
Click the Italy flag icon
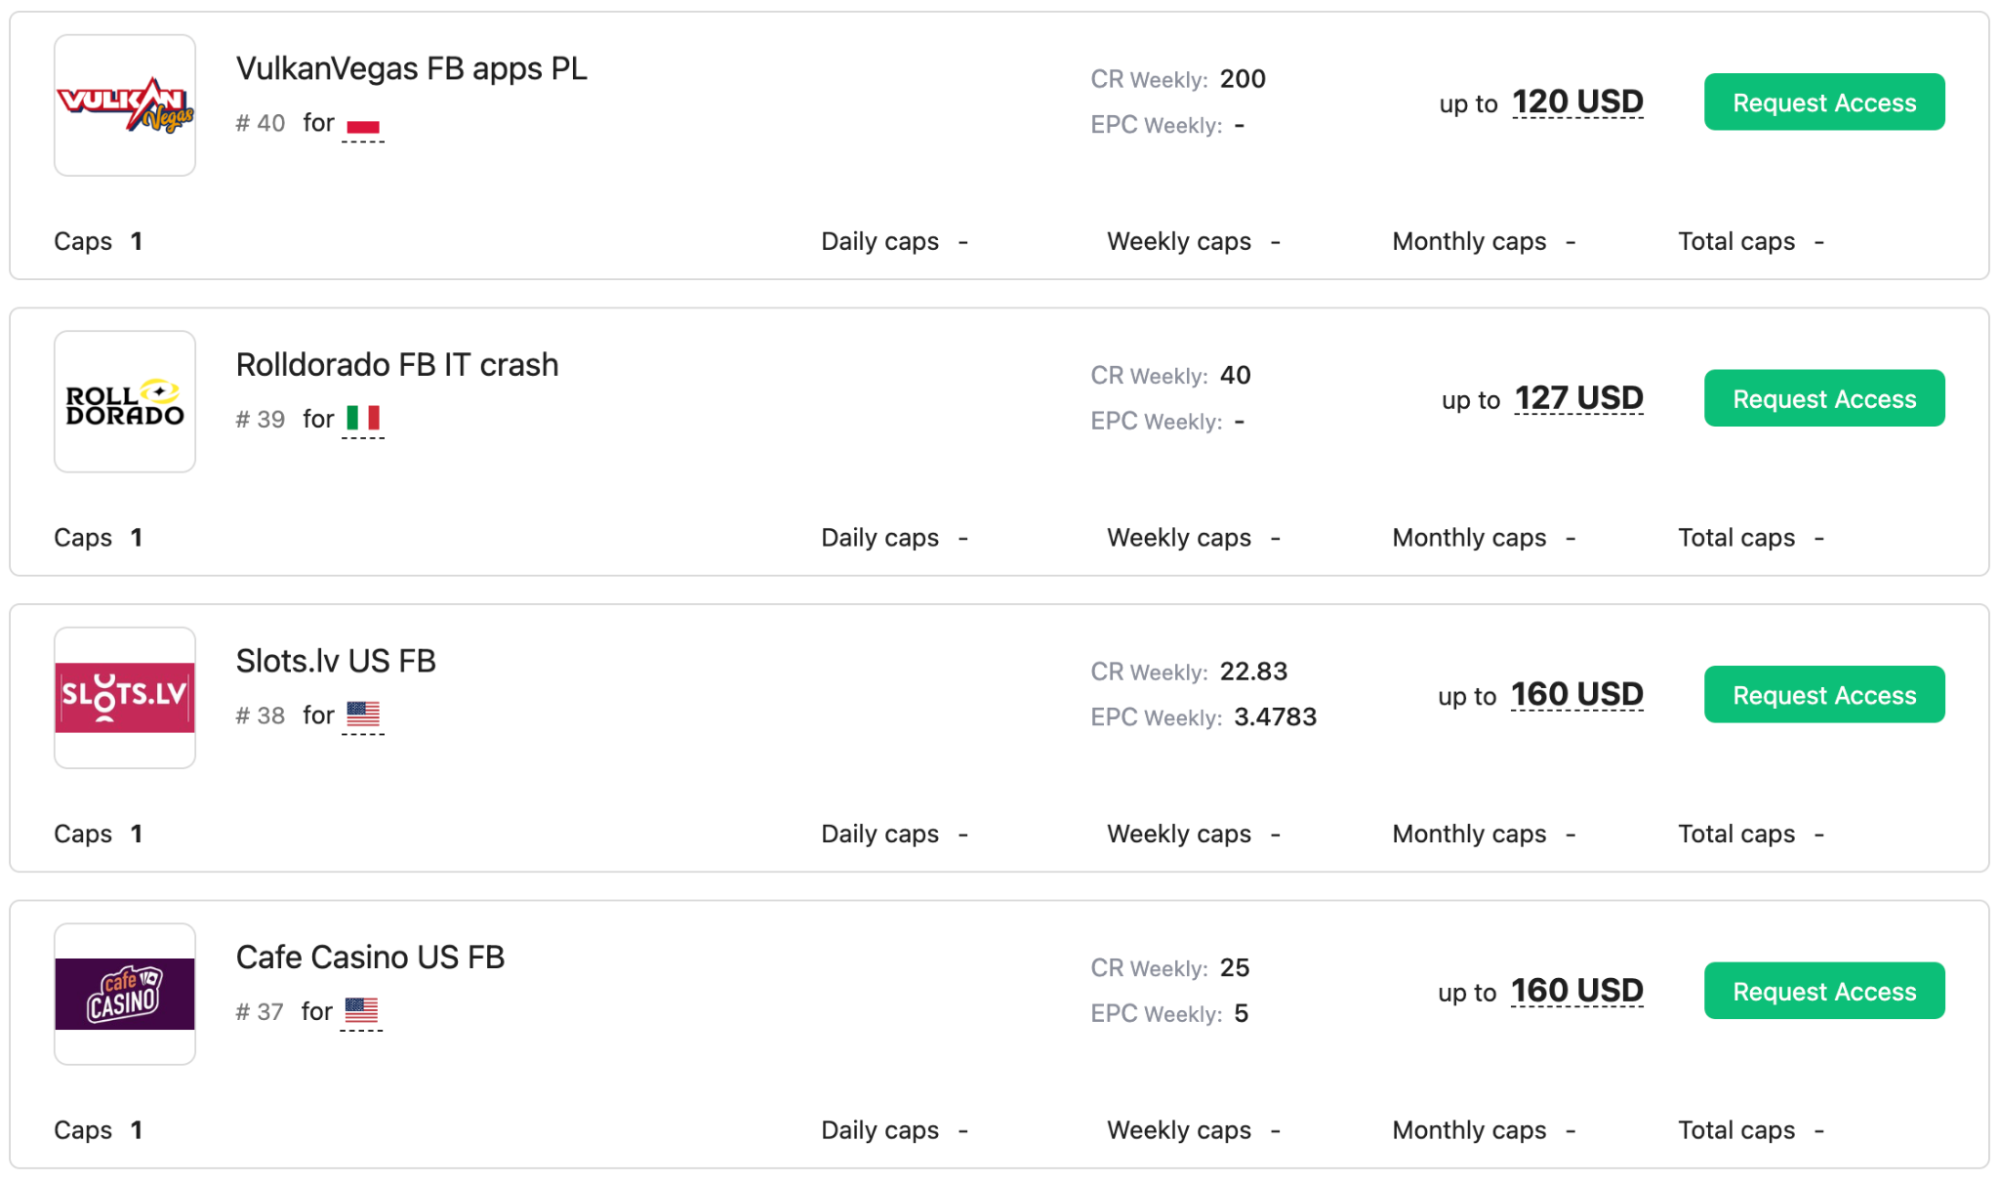coord(363,418)
